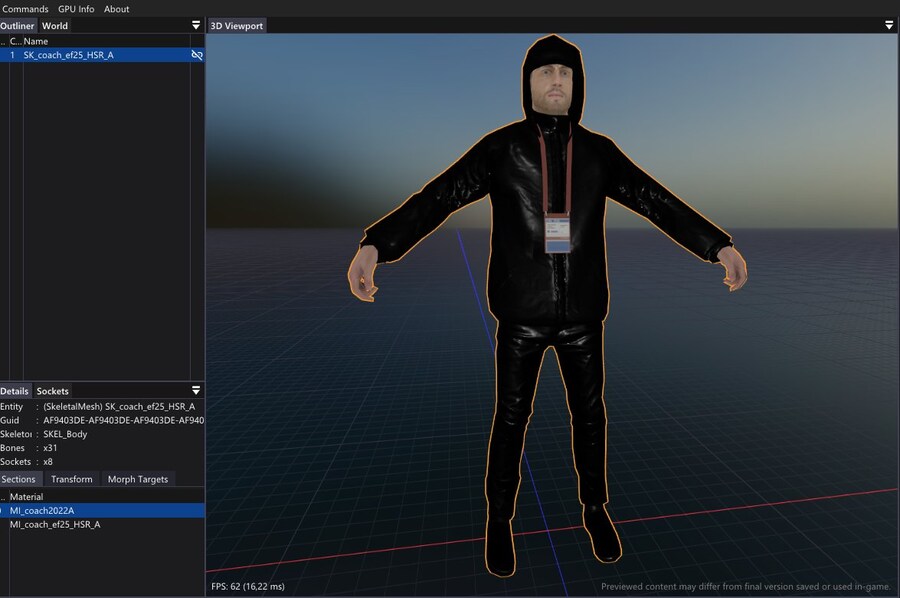Open the GPU Info menu
Viewport: 900px width, 598px height.
click(76, 9)
